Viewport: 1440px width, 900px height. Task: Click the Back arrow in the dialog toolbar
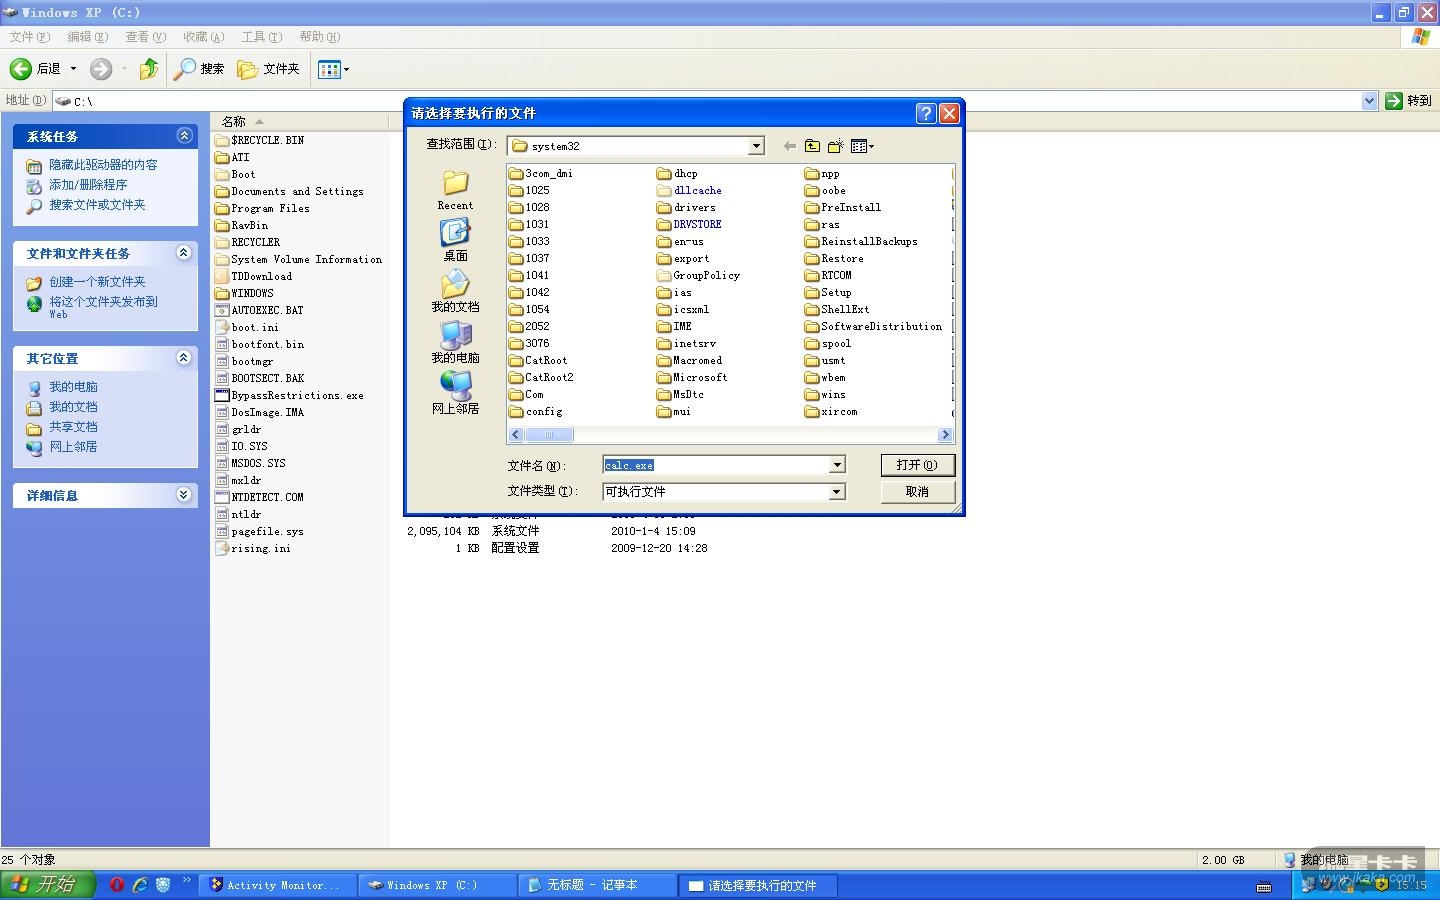coord(789,146)
